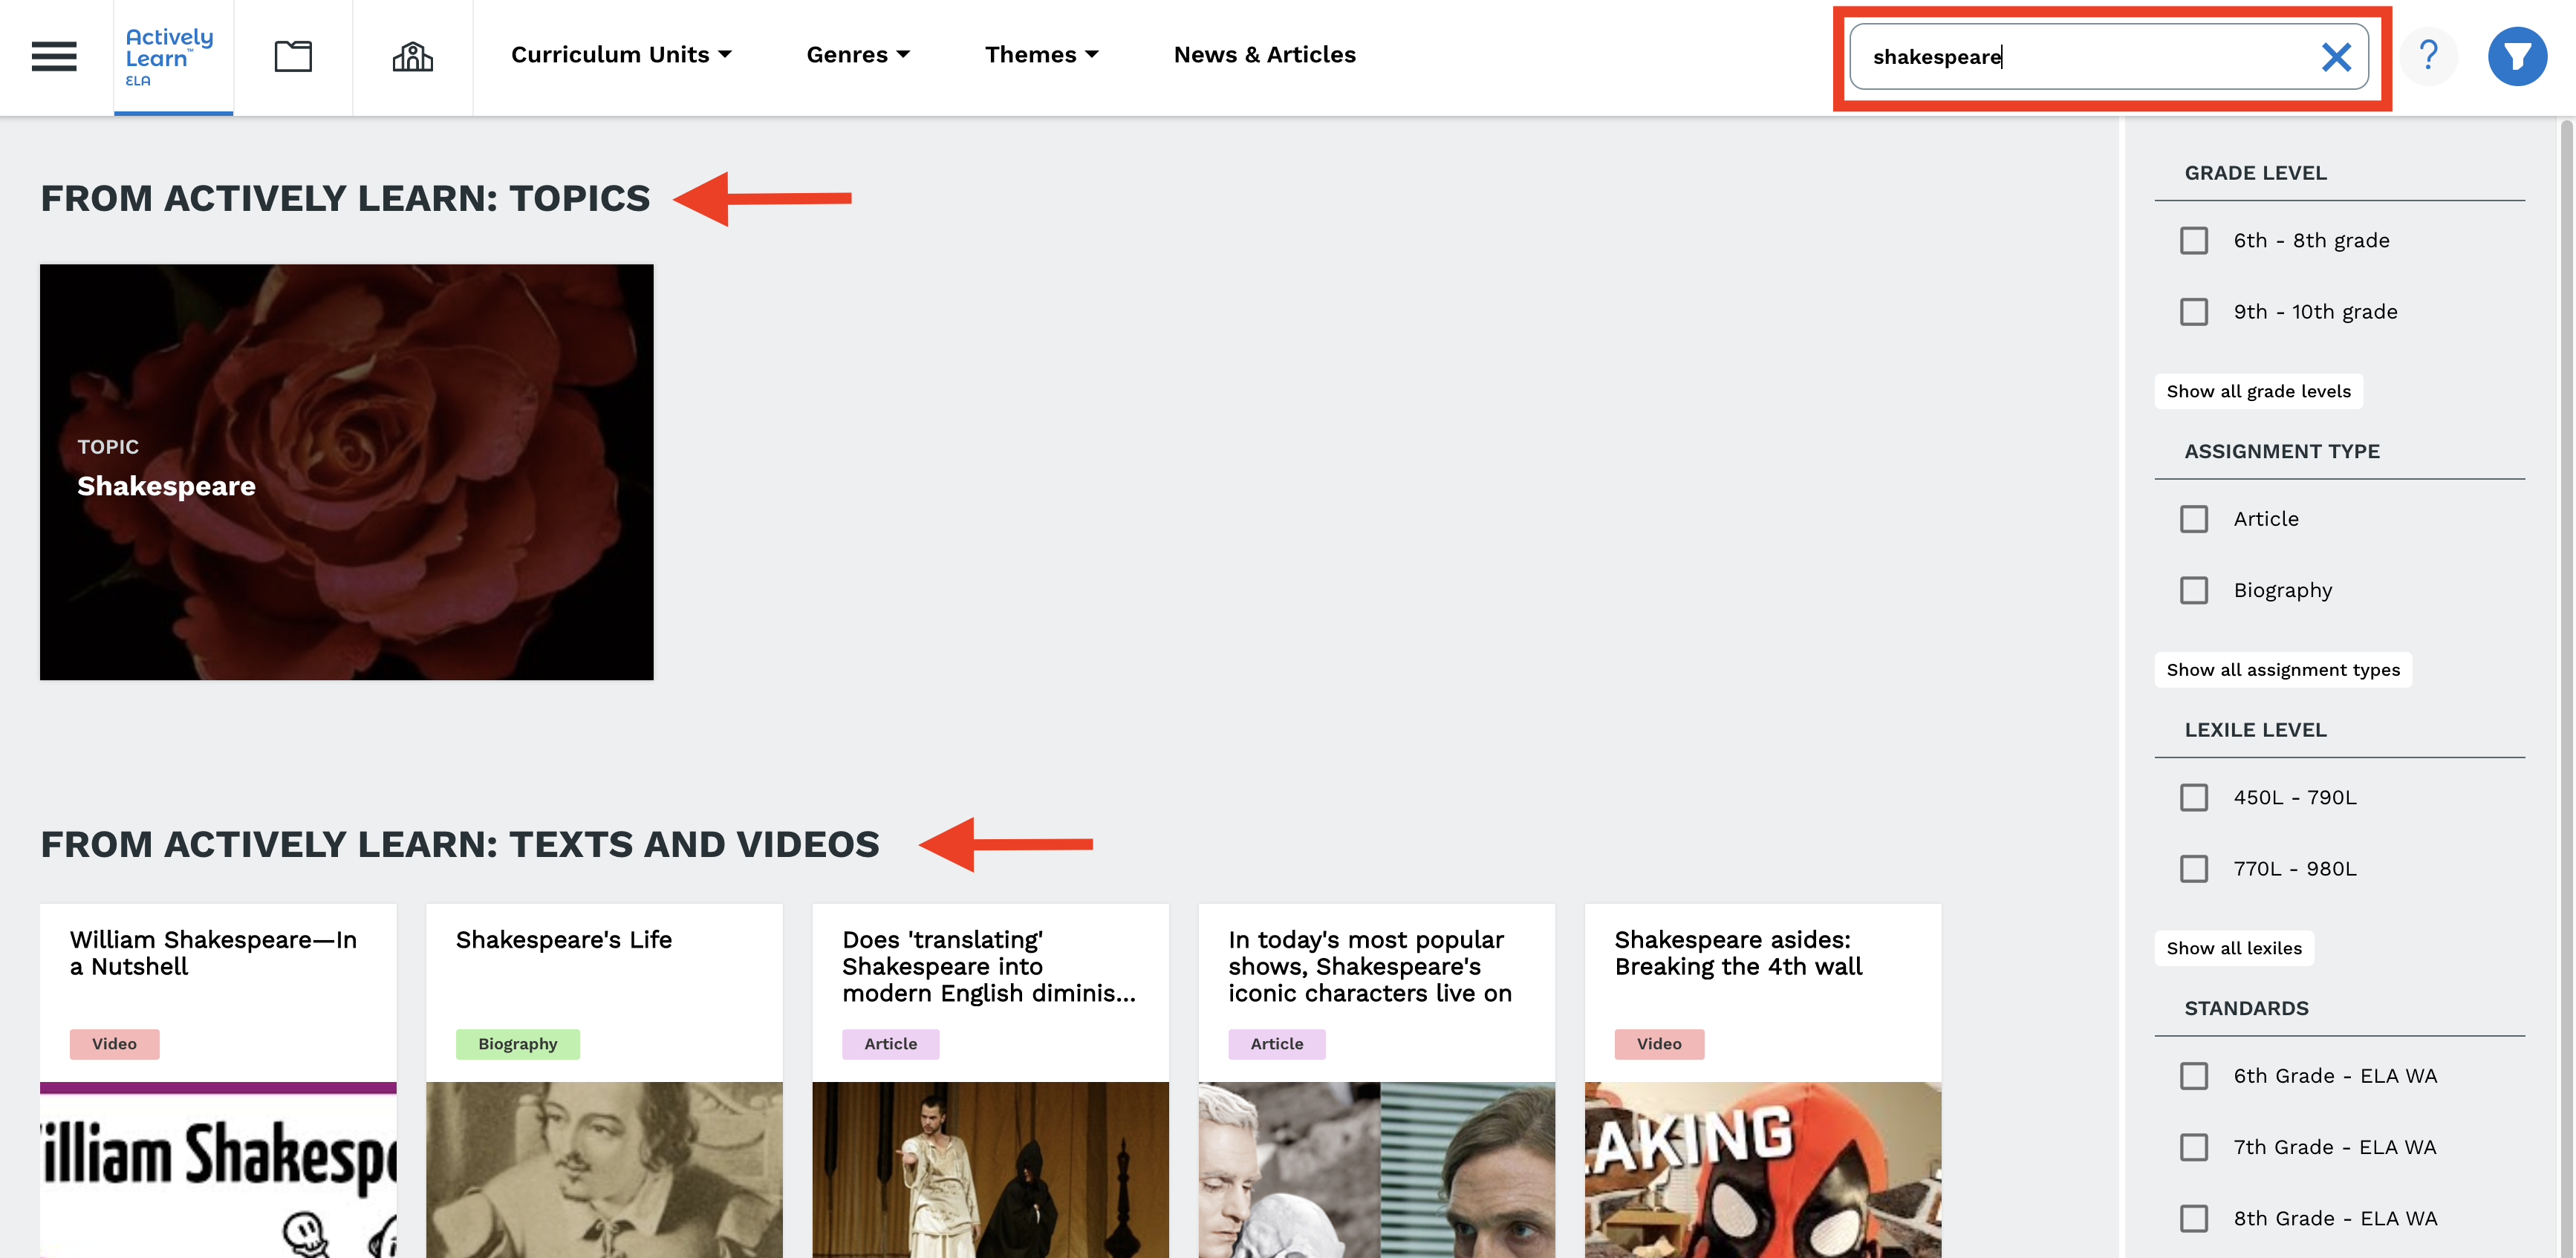Click the GRADE LEVEL filter heading
The height and width of the screenshot is (1258, 2576).
(2255, 173)
